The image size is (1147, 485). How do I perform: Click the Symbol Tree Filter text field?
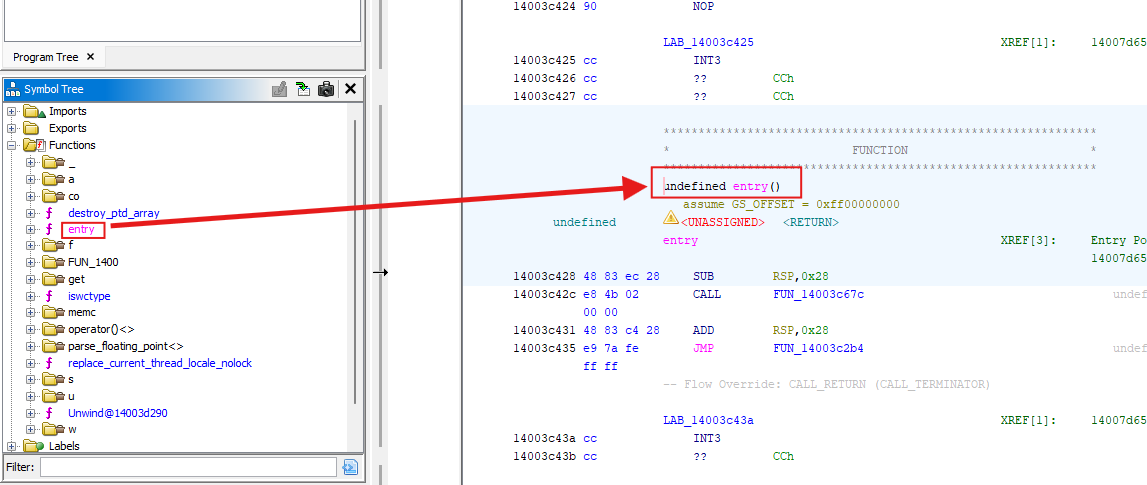pyautogui.click(x=188, y=467)
